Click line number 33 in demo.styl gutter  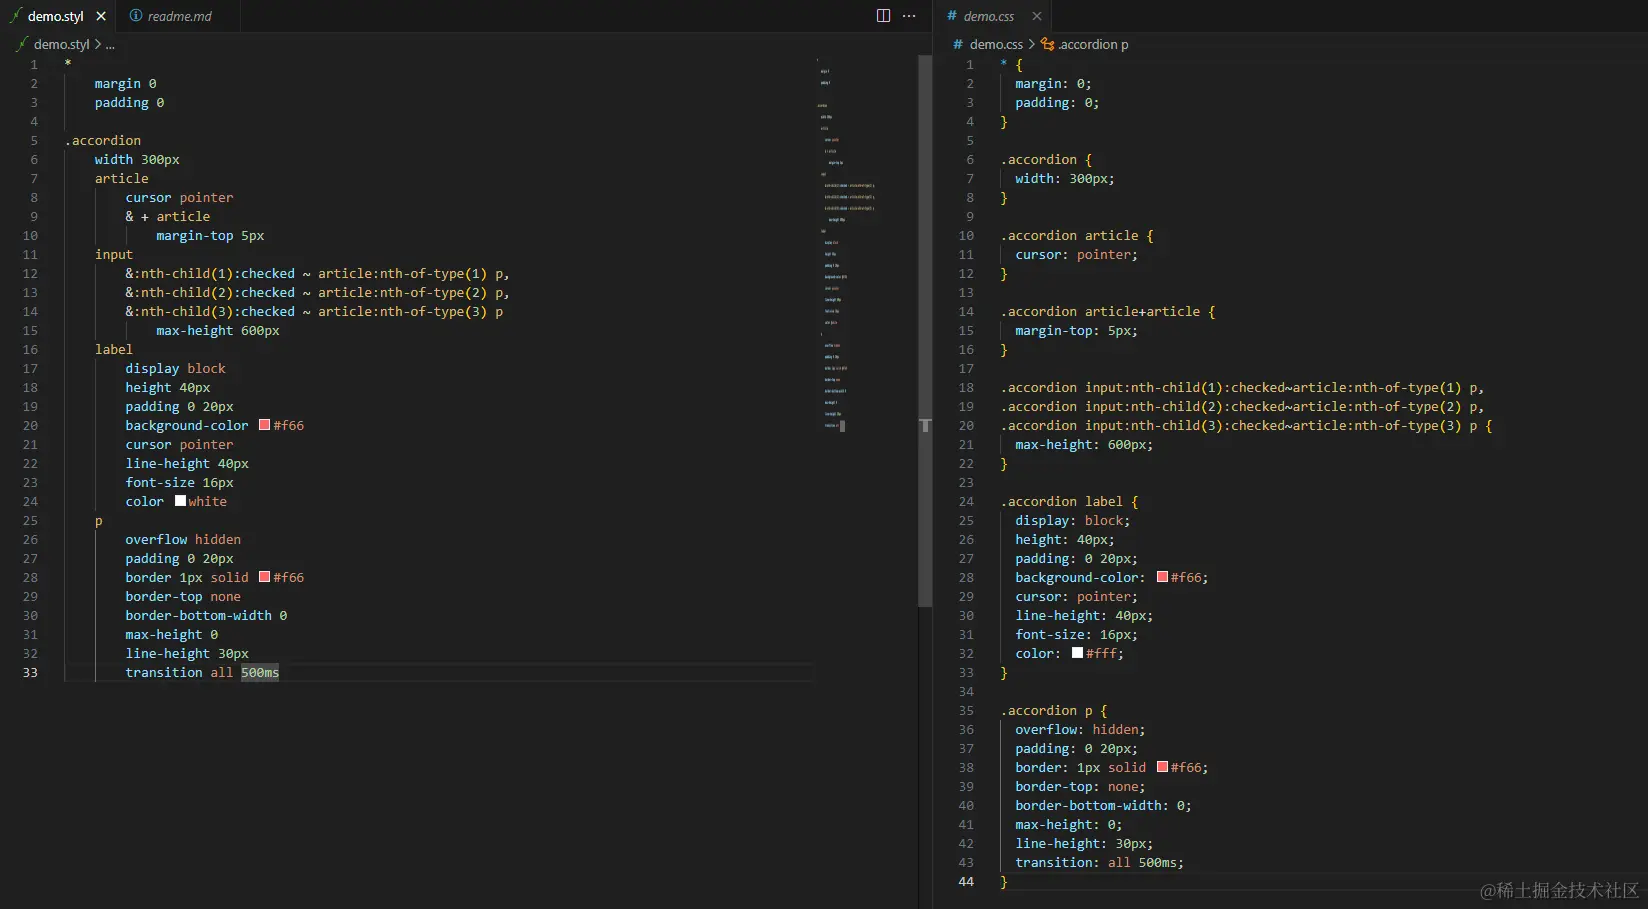coord(30,672)
